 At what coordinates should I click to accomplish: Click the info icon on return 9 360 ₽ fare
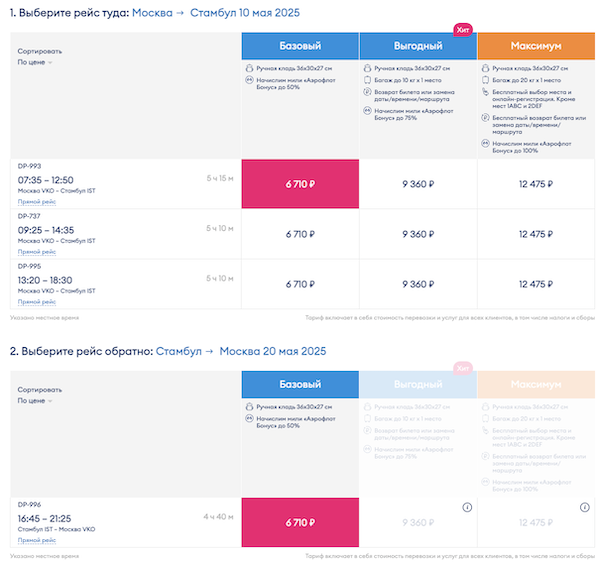click(467, 508)
